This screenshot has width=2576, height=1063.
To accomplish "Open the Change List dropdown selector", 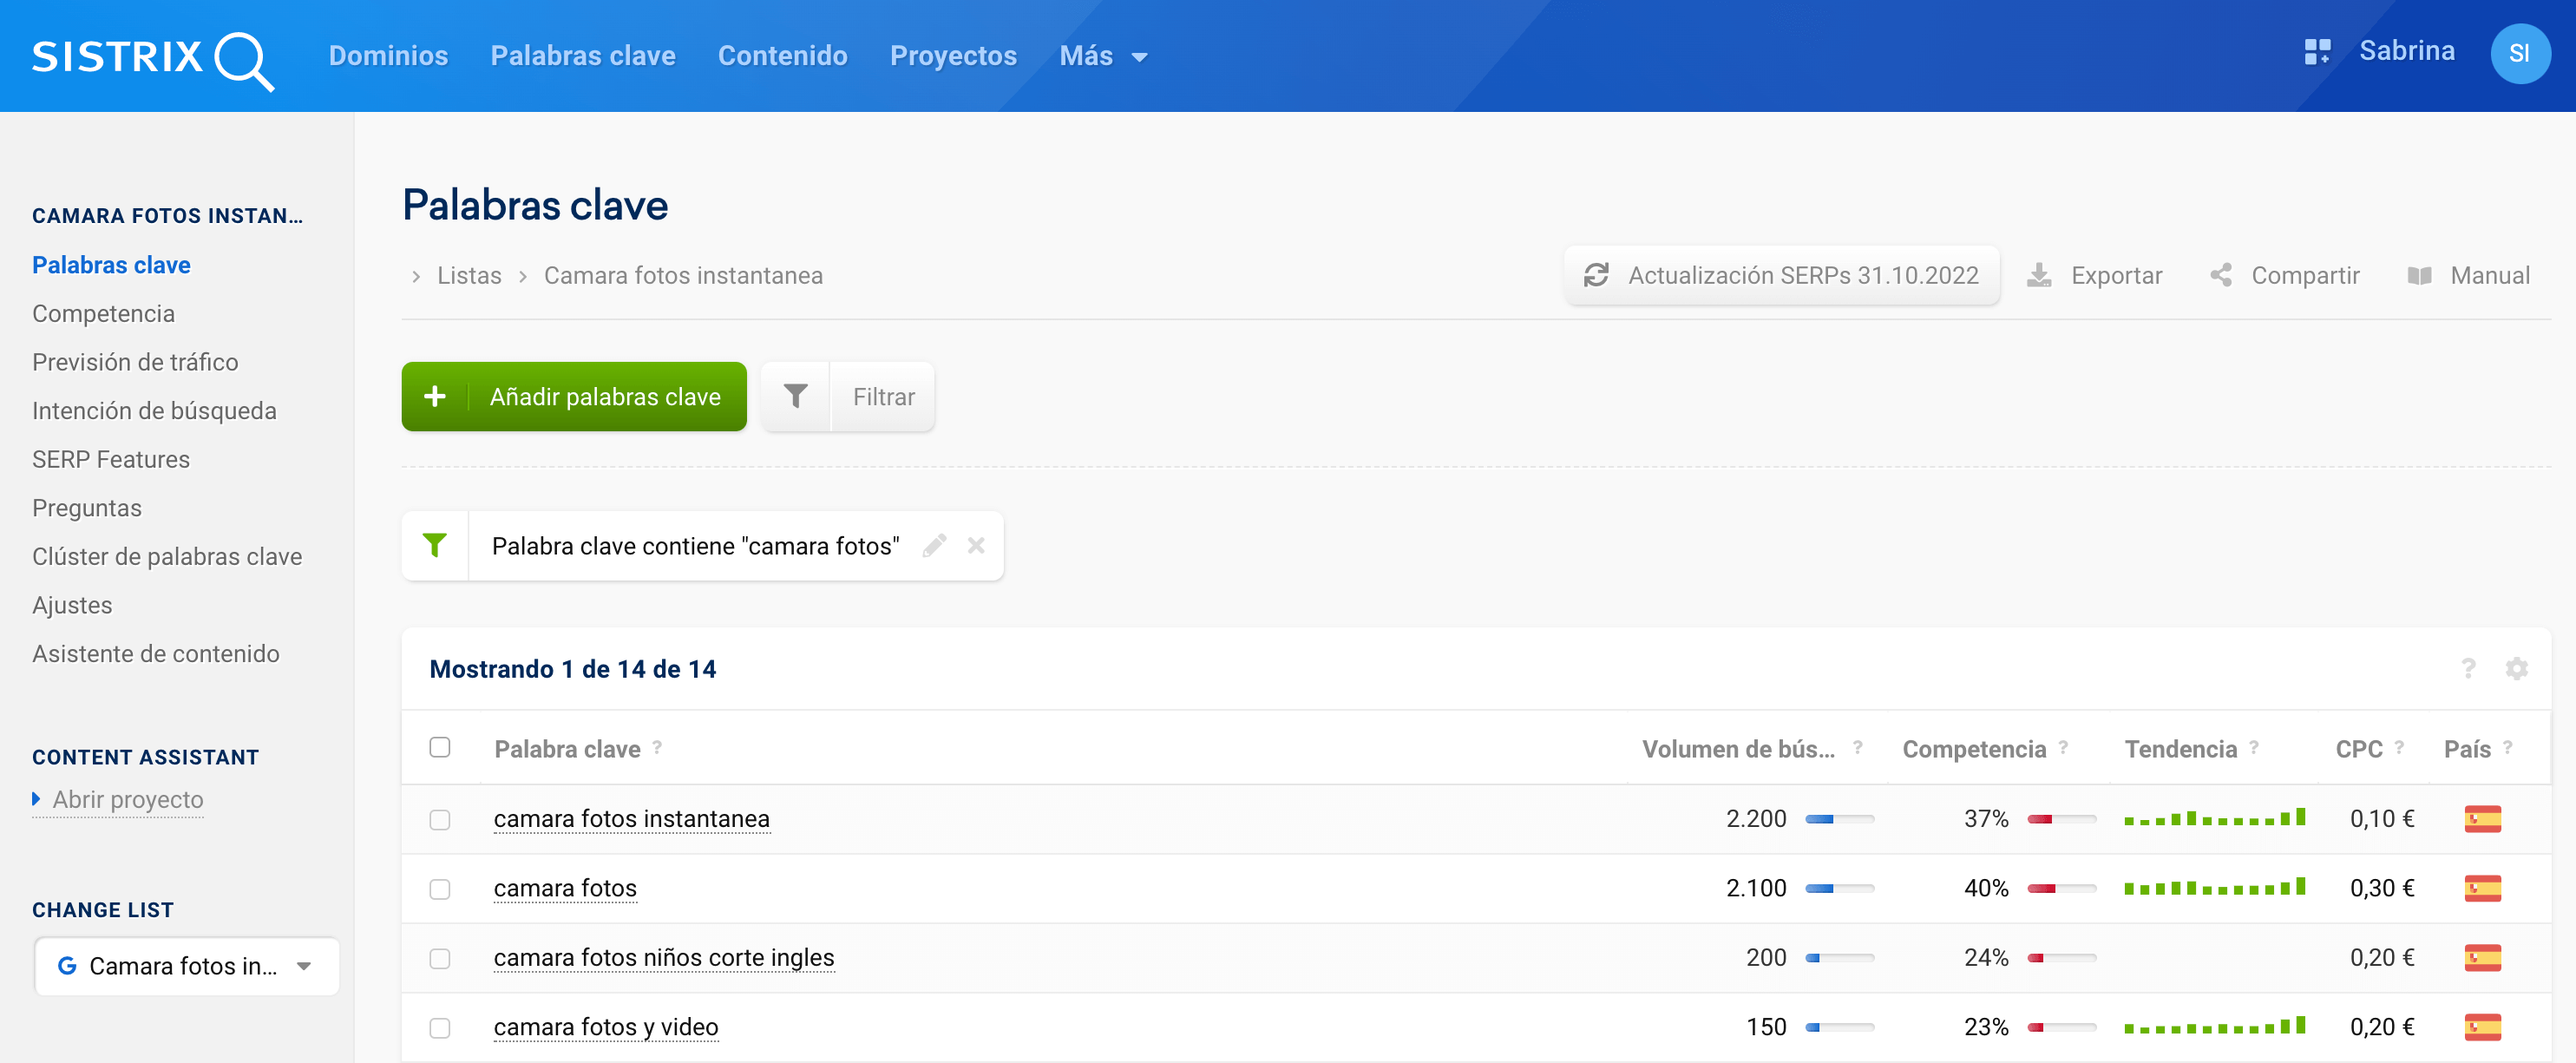I will click(187, 966).
